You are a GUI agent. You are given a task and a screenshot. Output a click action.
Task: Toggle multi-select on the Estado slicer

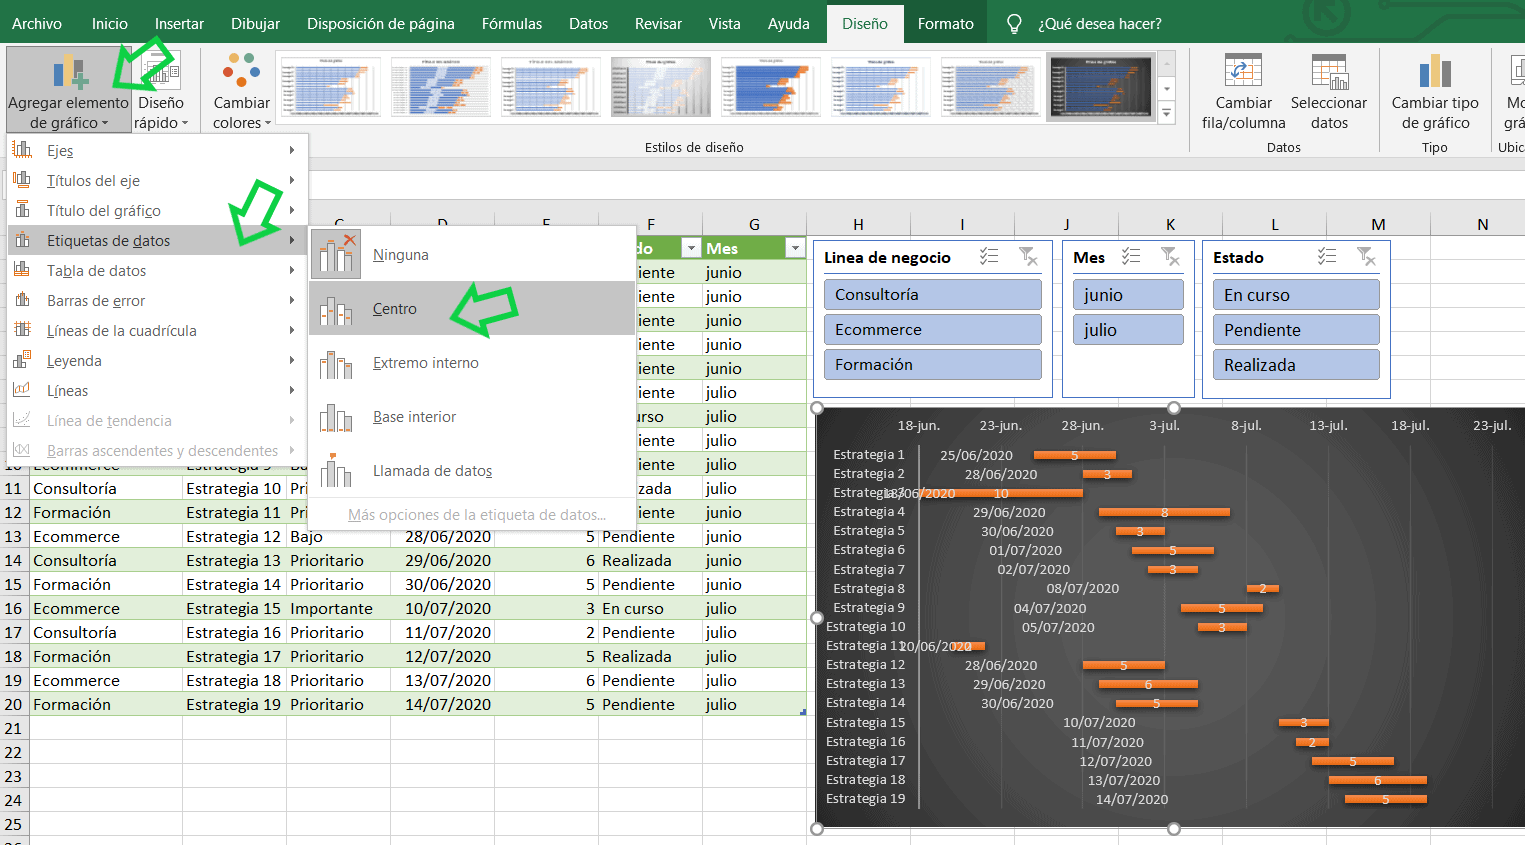tap(1327, 257)
